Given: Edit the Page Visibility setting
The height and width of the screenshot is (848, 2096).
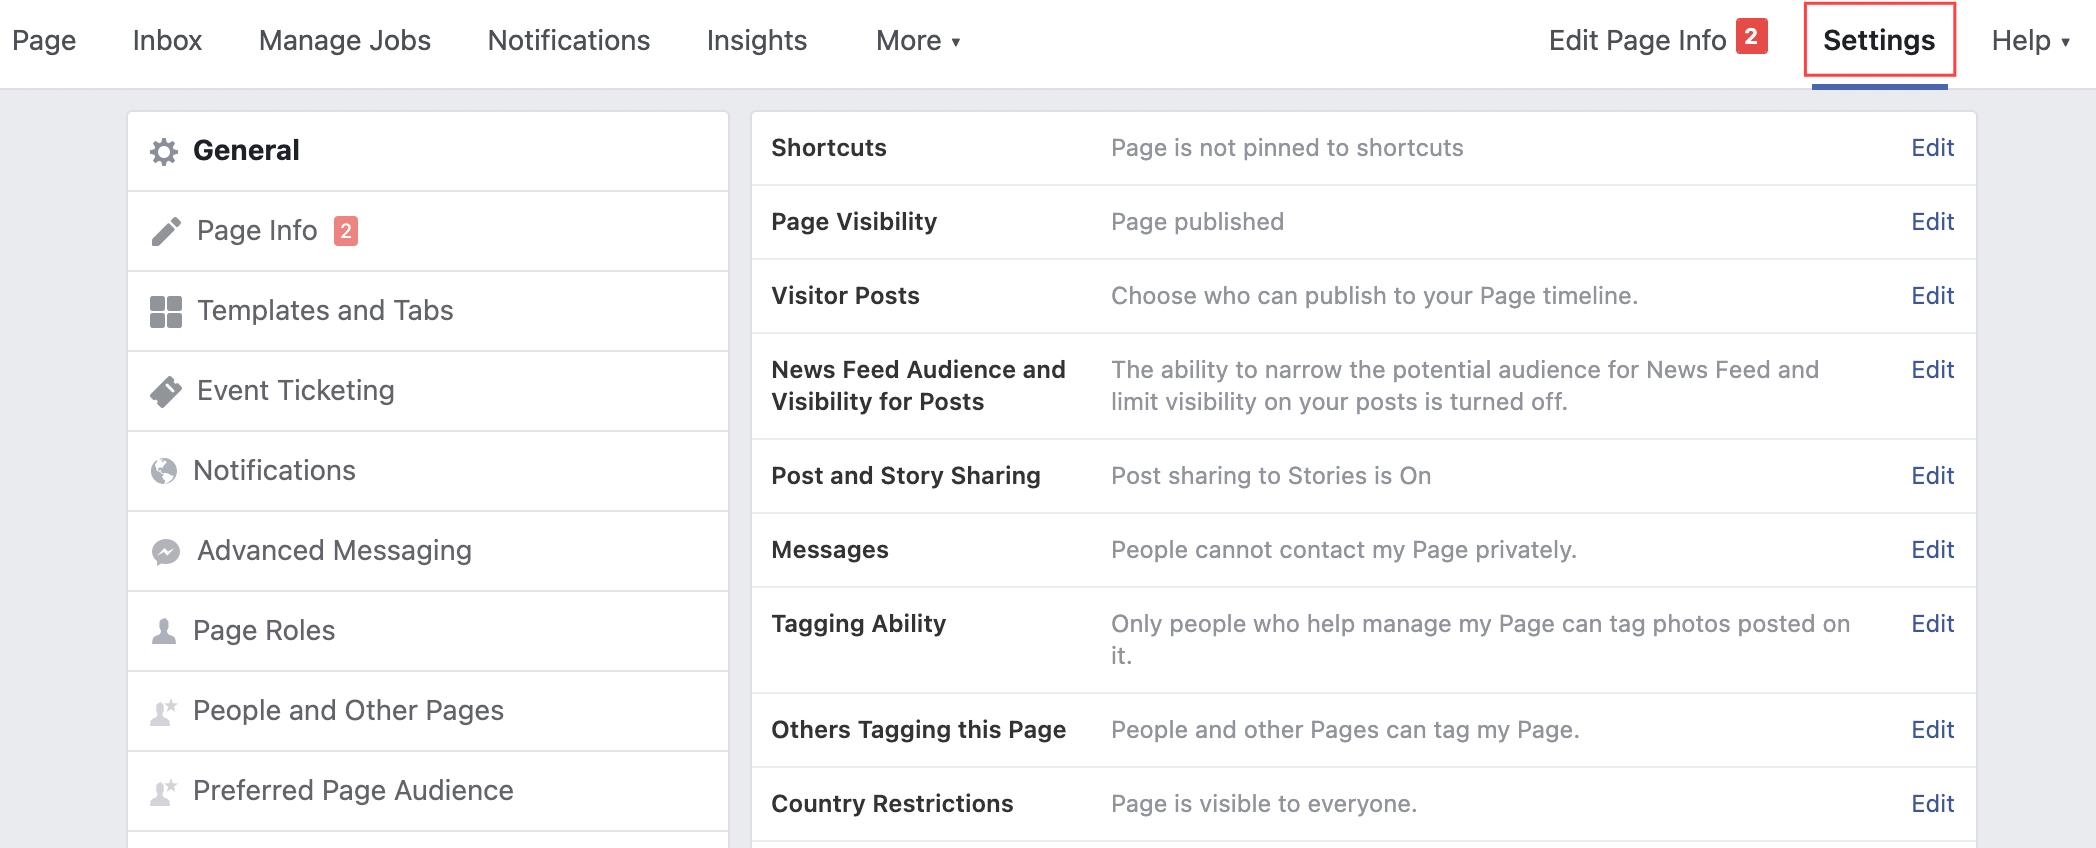Looking at the screenshot, I should [x=1932, y=222].
